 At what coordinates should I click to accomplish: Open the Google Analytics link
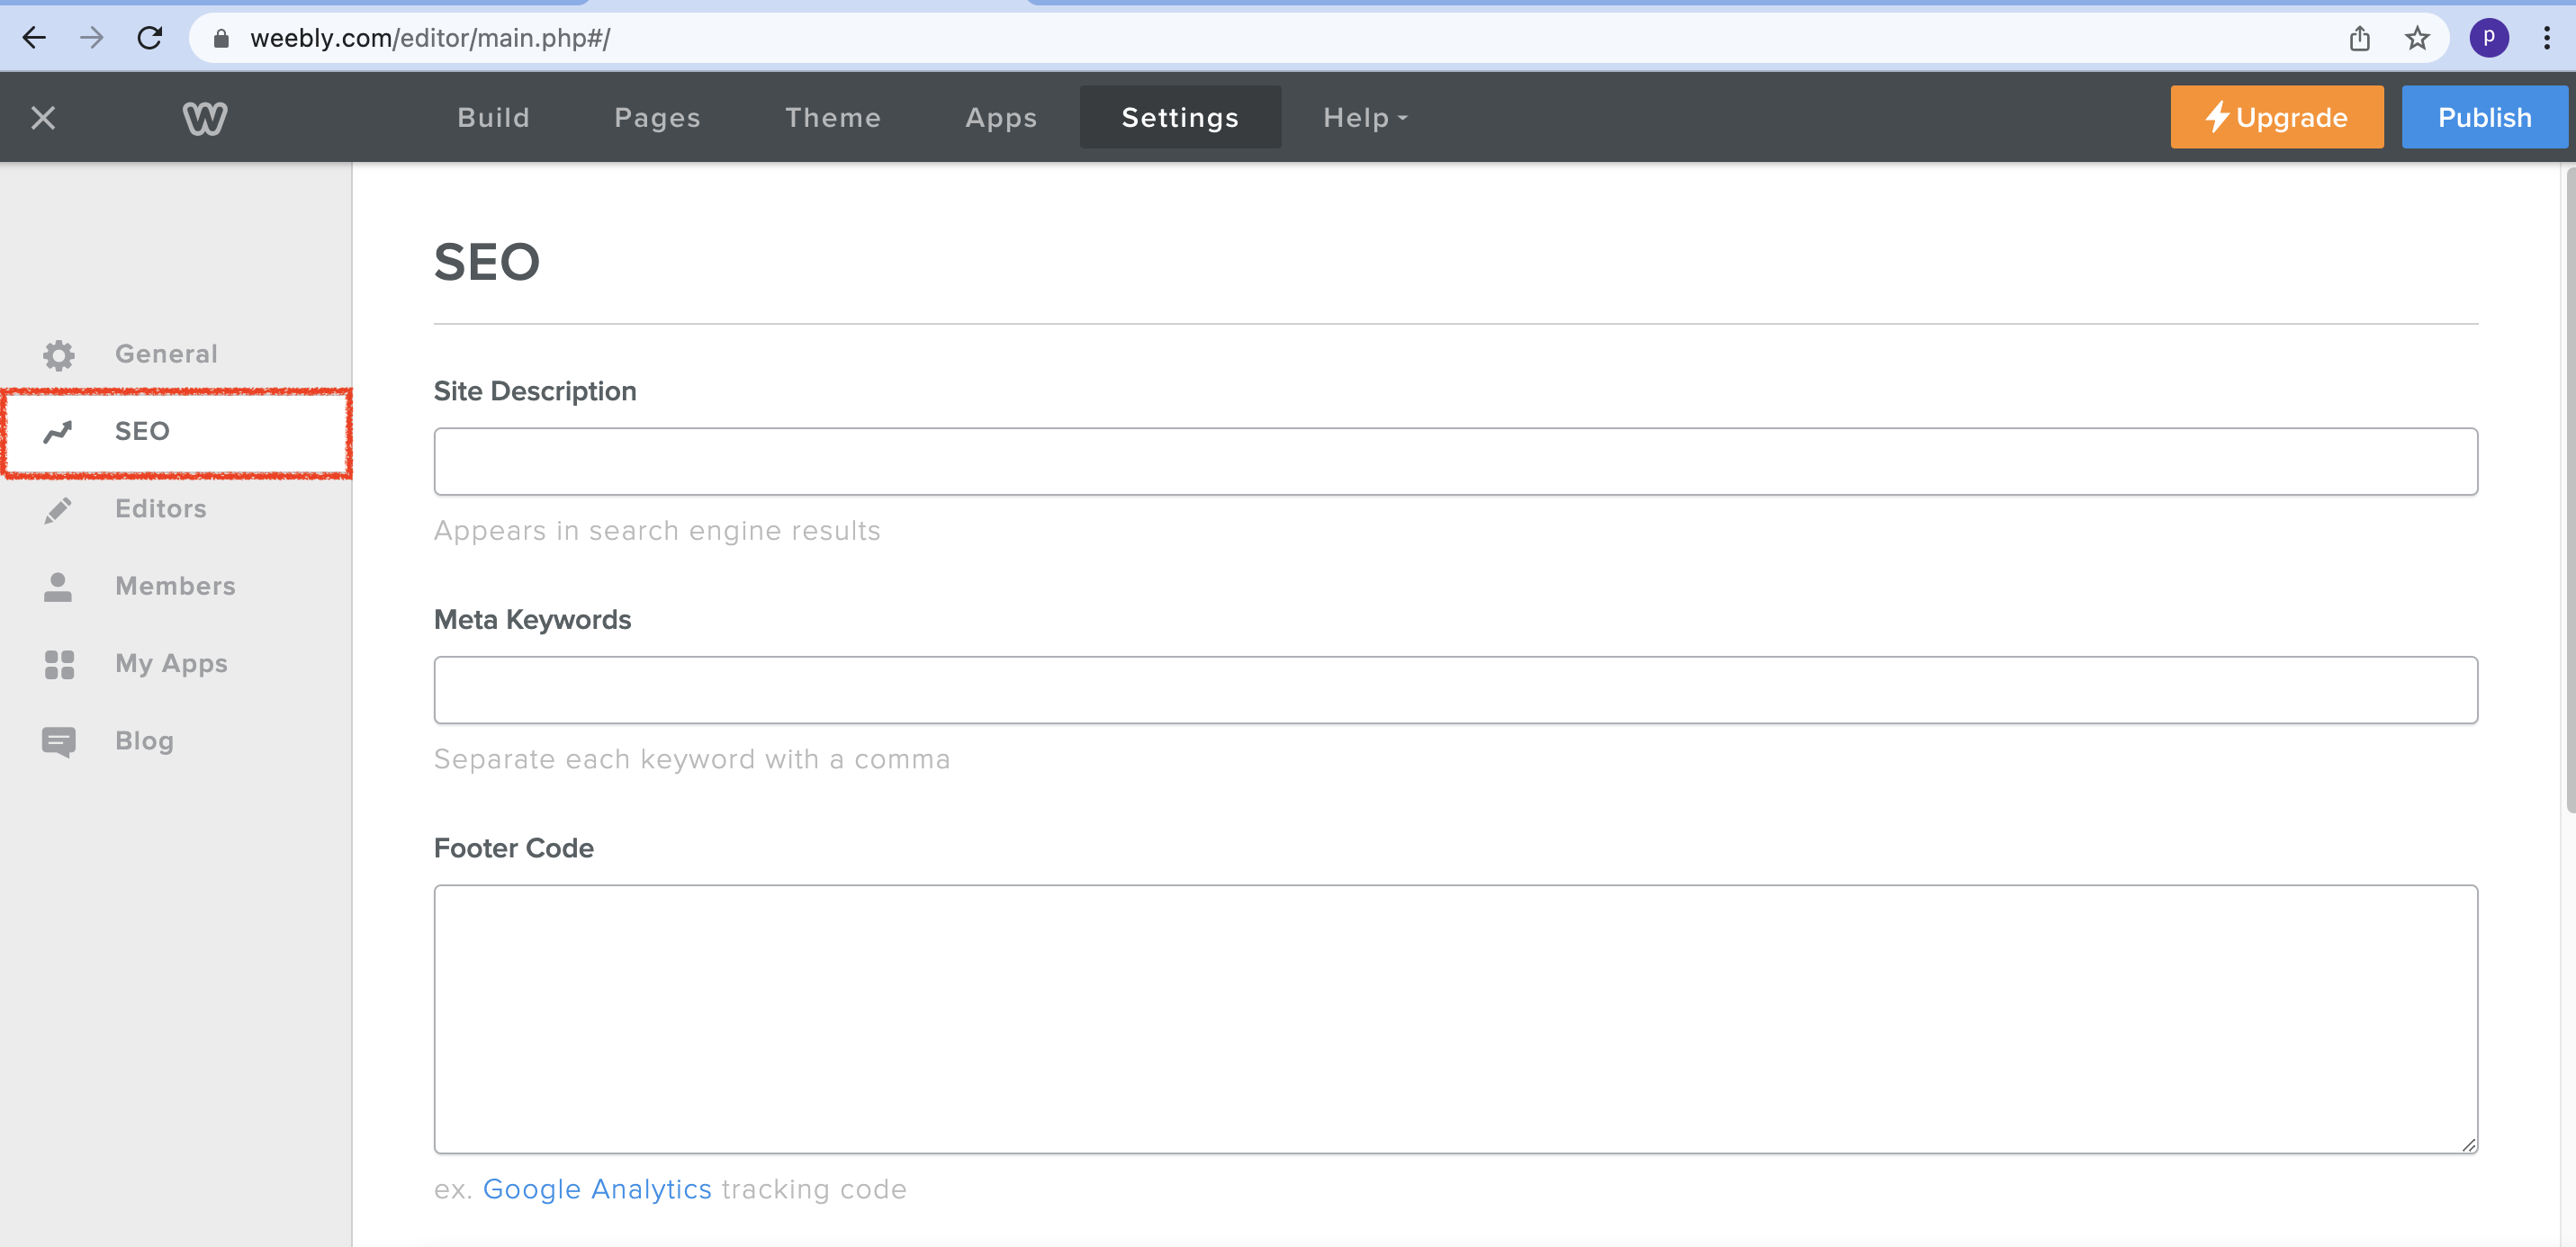(597, 1189)
